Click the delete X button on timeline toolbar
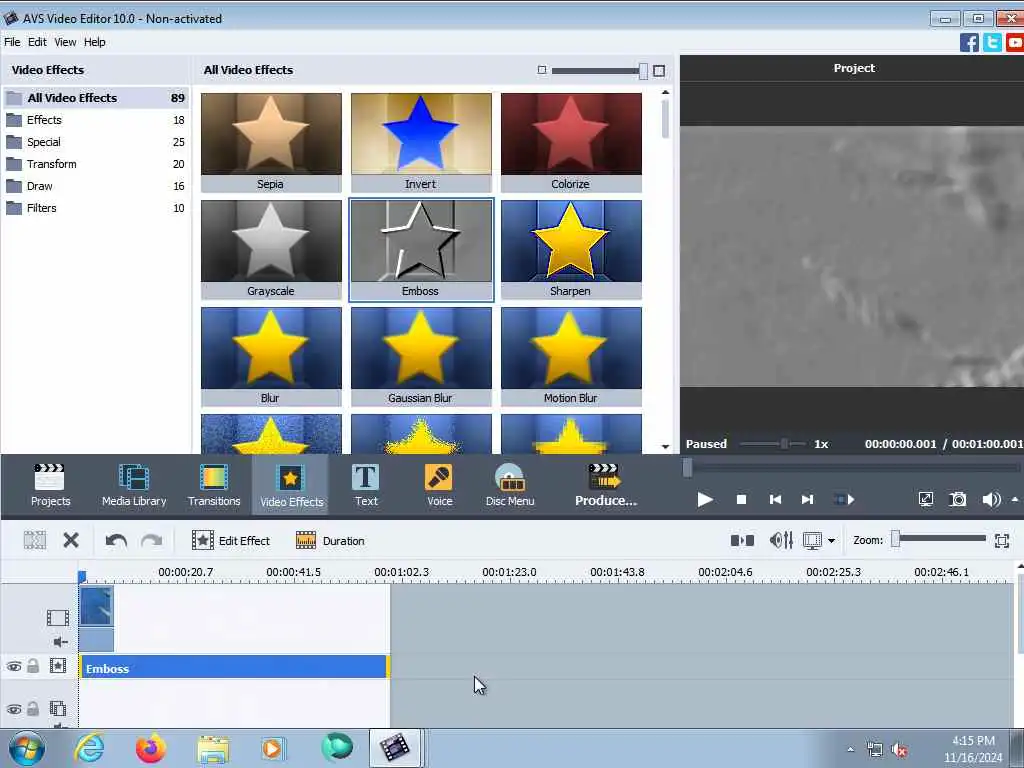The height and width of the screenshot is (768, 1024). point(71,540)
